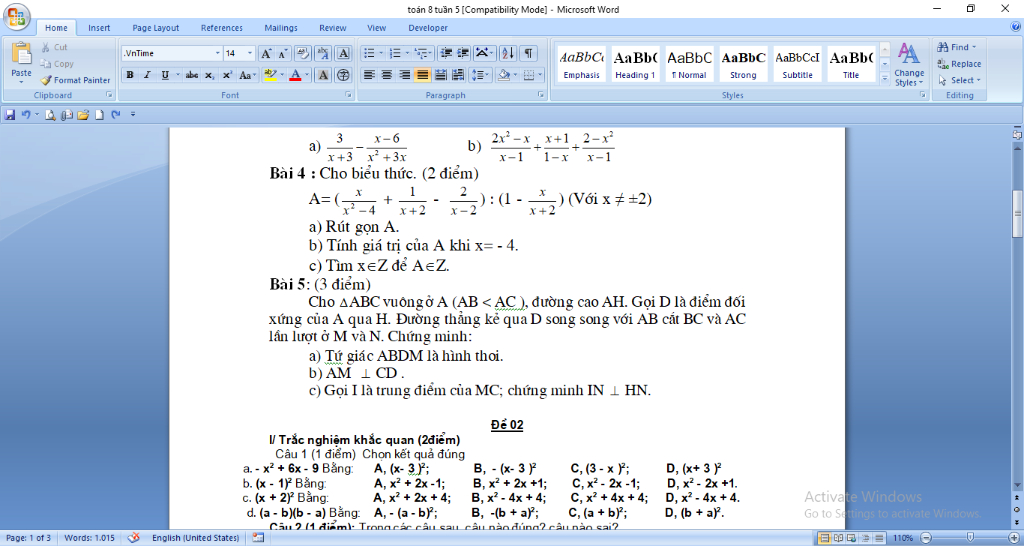Click the Paste clipboard icon
This screenshot has width=1024, height=546.
22,54
